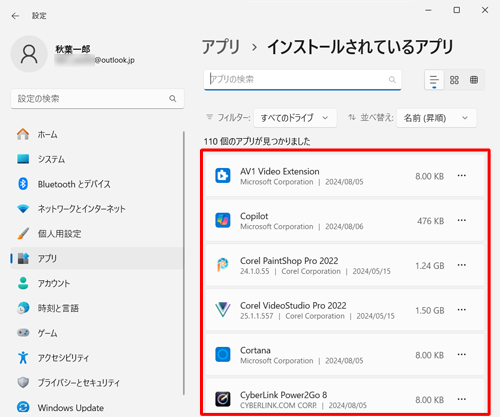
Task: Open ネットワークとインターネット settings
Action: click(97, 209)
